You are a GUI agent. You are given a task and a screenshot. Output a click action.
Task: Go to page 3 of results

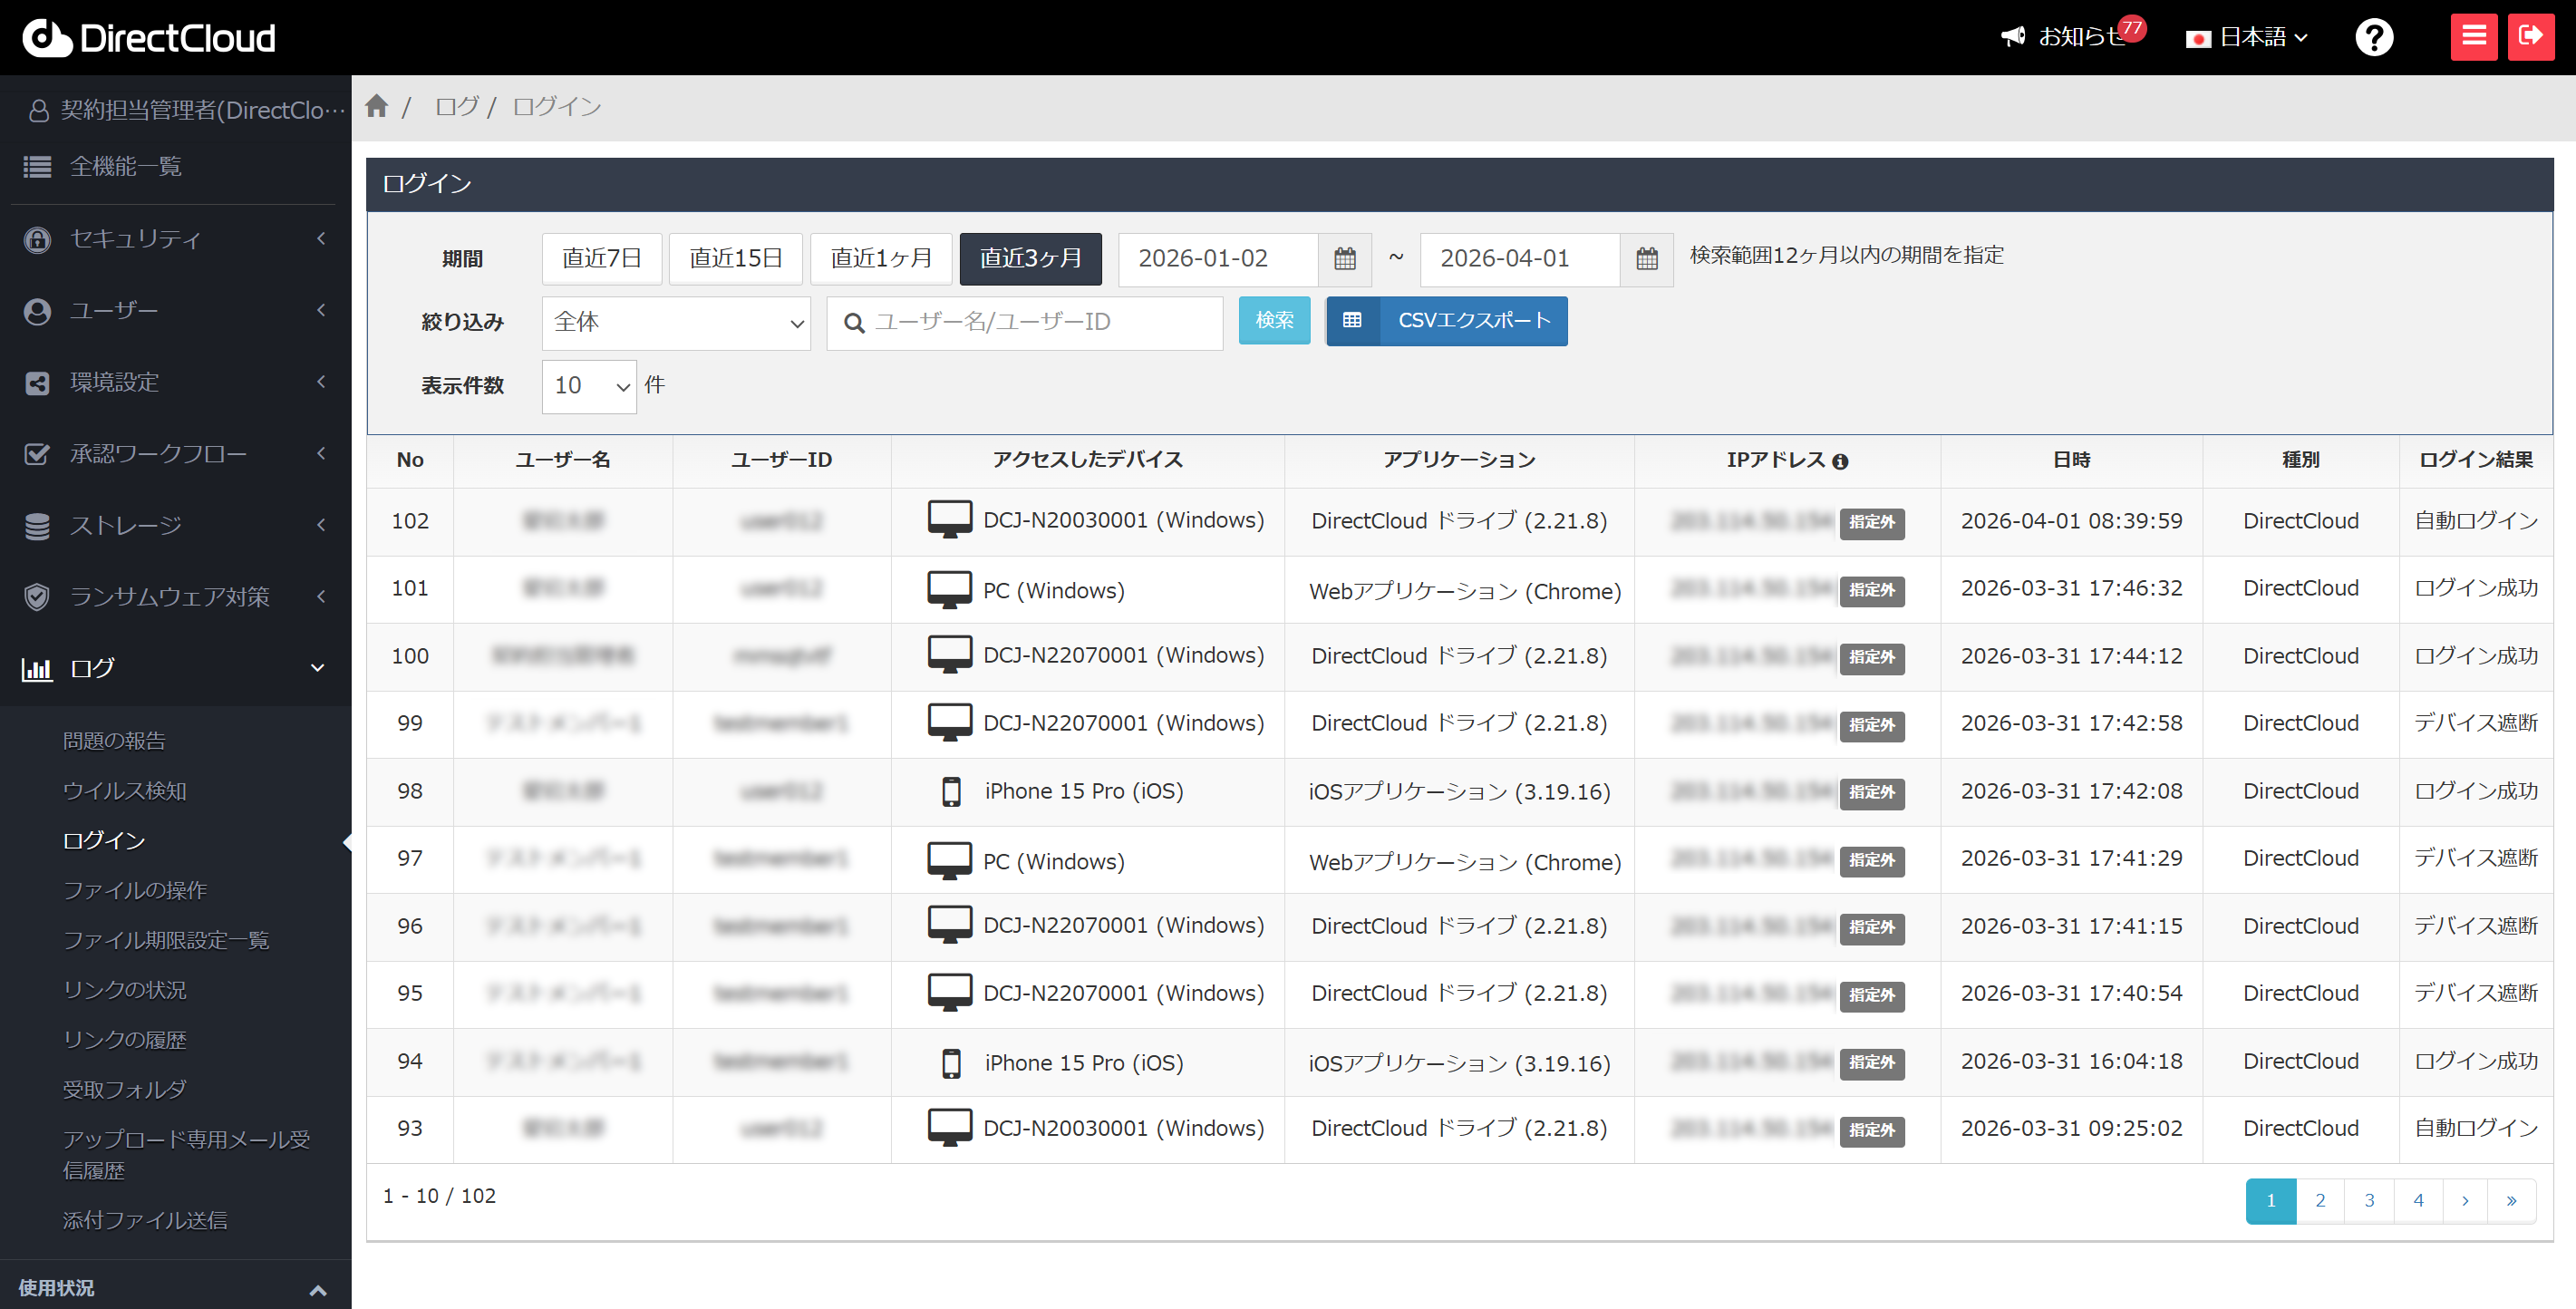[2369, 1200]
